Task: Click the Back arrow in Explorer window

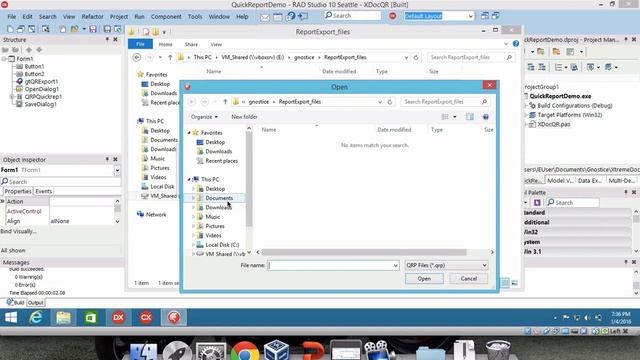Action: [137, 58]
